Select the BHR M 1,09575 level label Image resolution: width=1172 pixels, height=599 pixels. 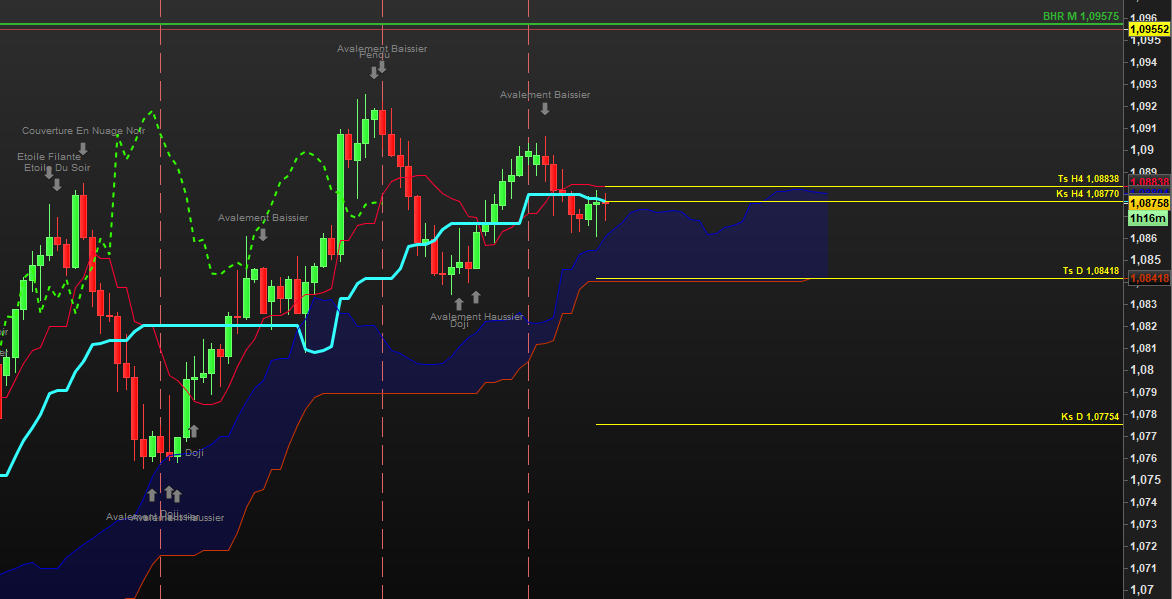pyautogui.click(x=1080, y=16)
